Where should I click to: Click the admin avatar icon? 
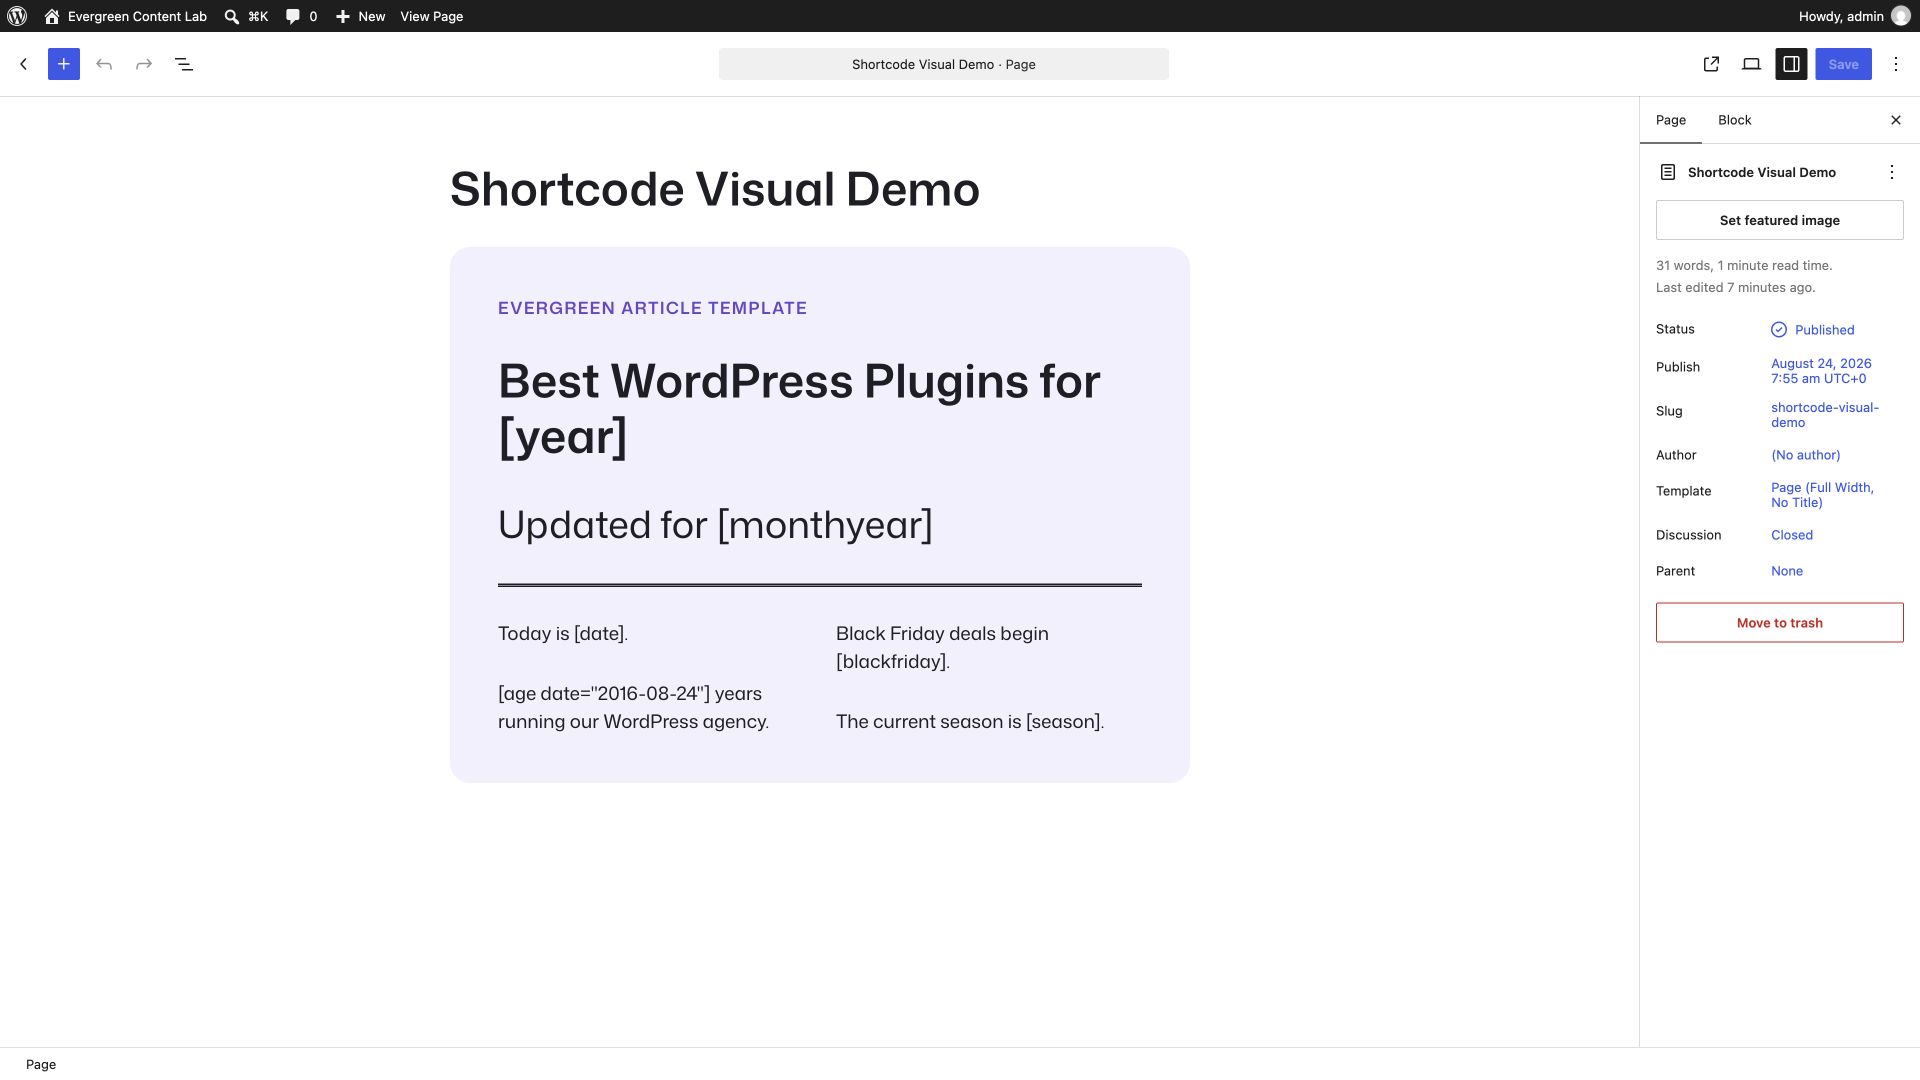pyautogui.click(x=1901, y=16)
